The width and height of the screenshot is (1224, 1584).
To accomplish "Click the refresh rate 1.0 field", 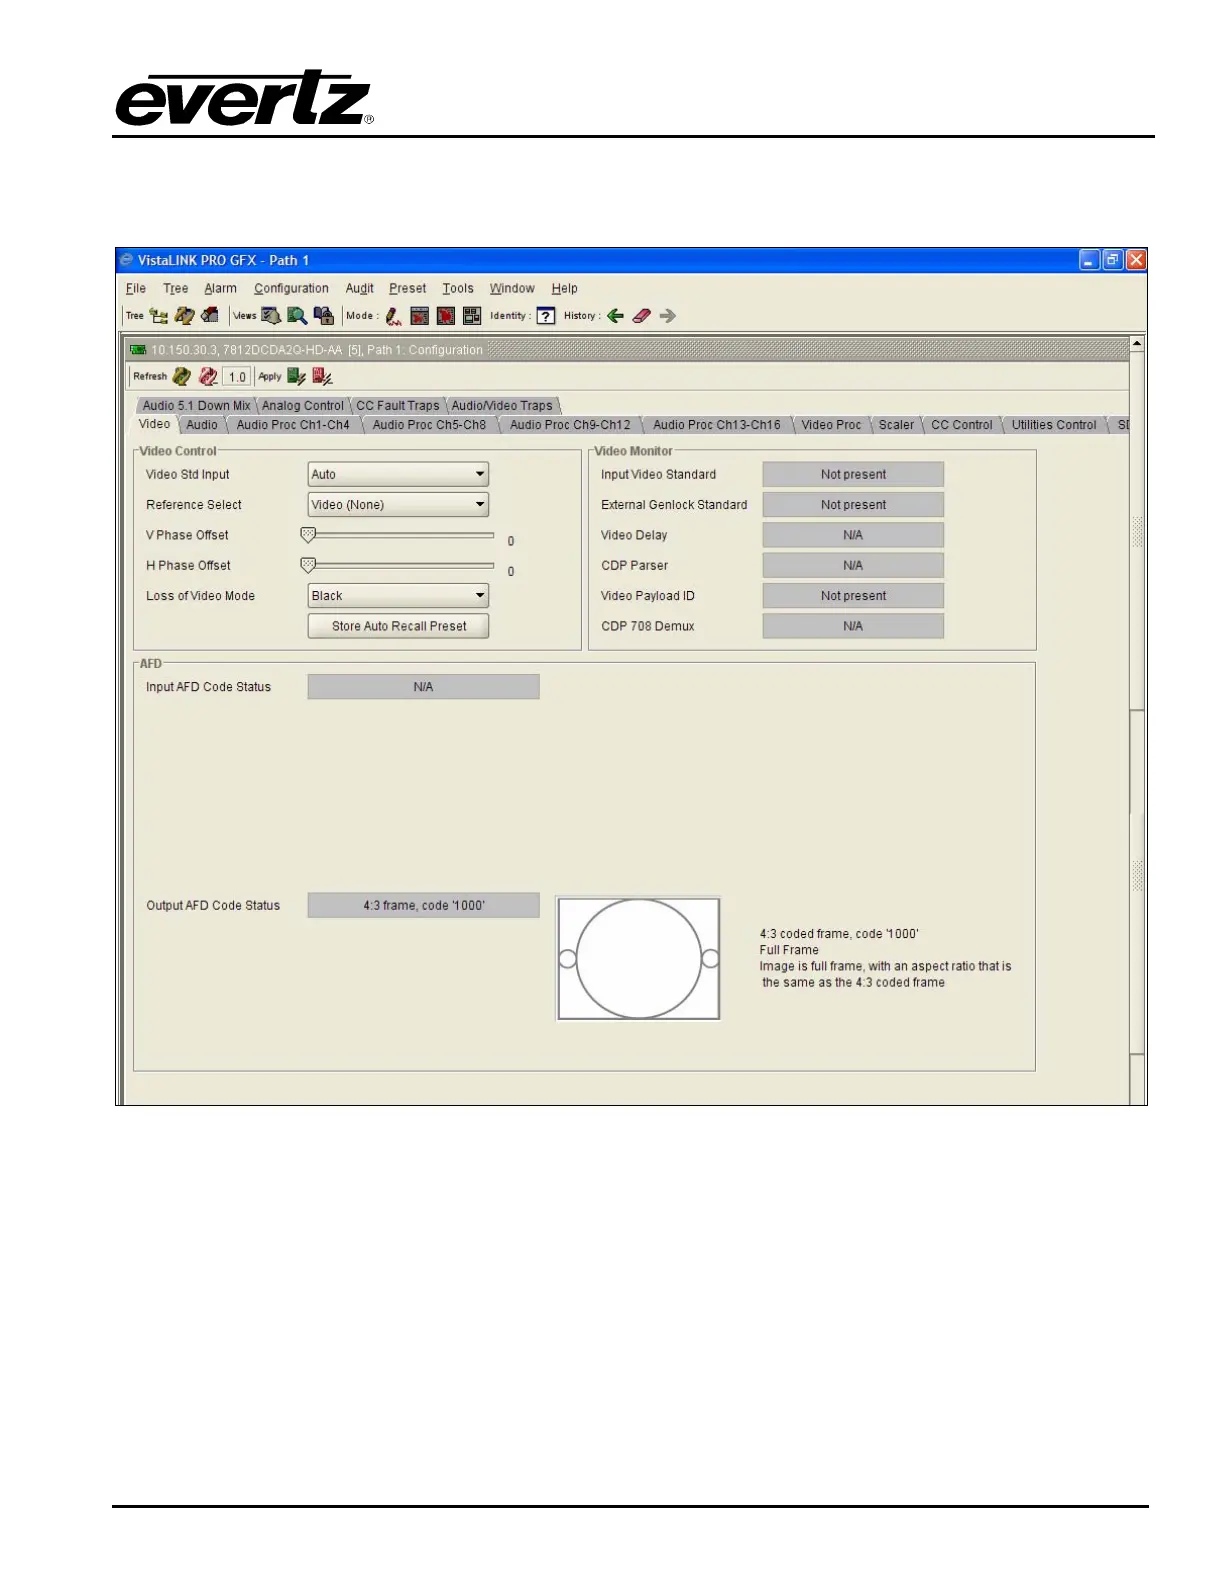I will 237,377.
